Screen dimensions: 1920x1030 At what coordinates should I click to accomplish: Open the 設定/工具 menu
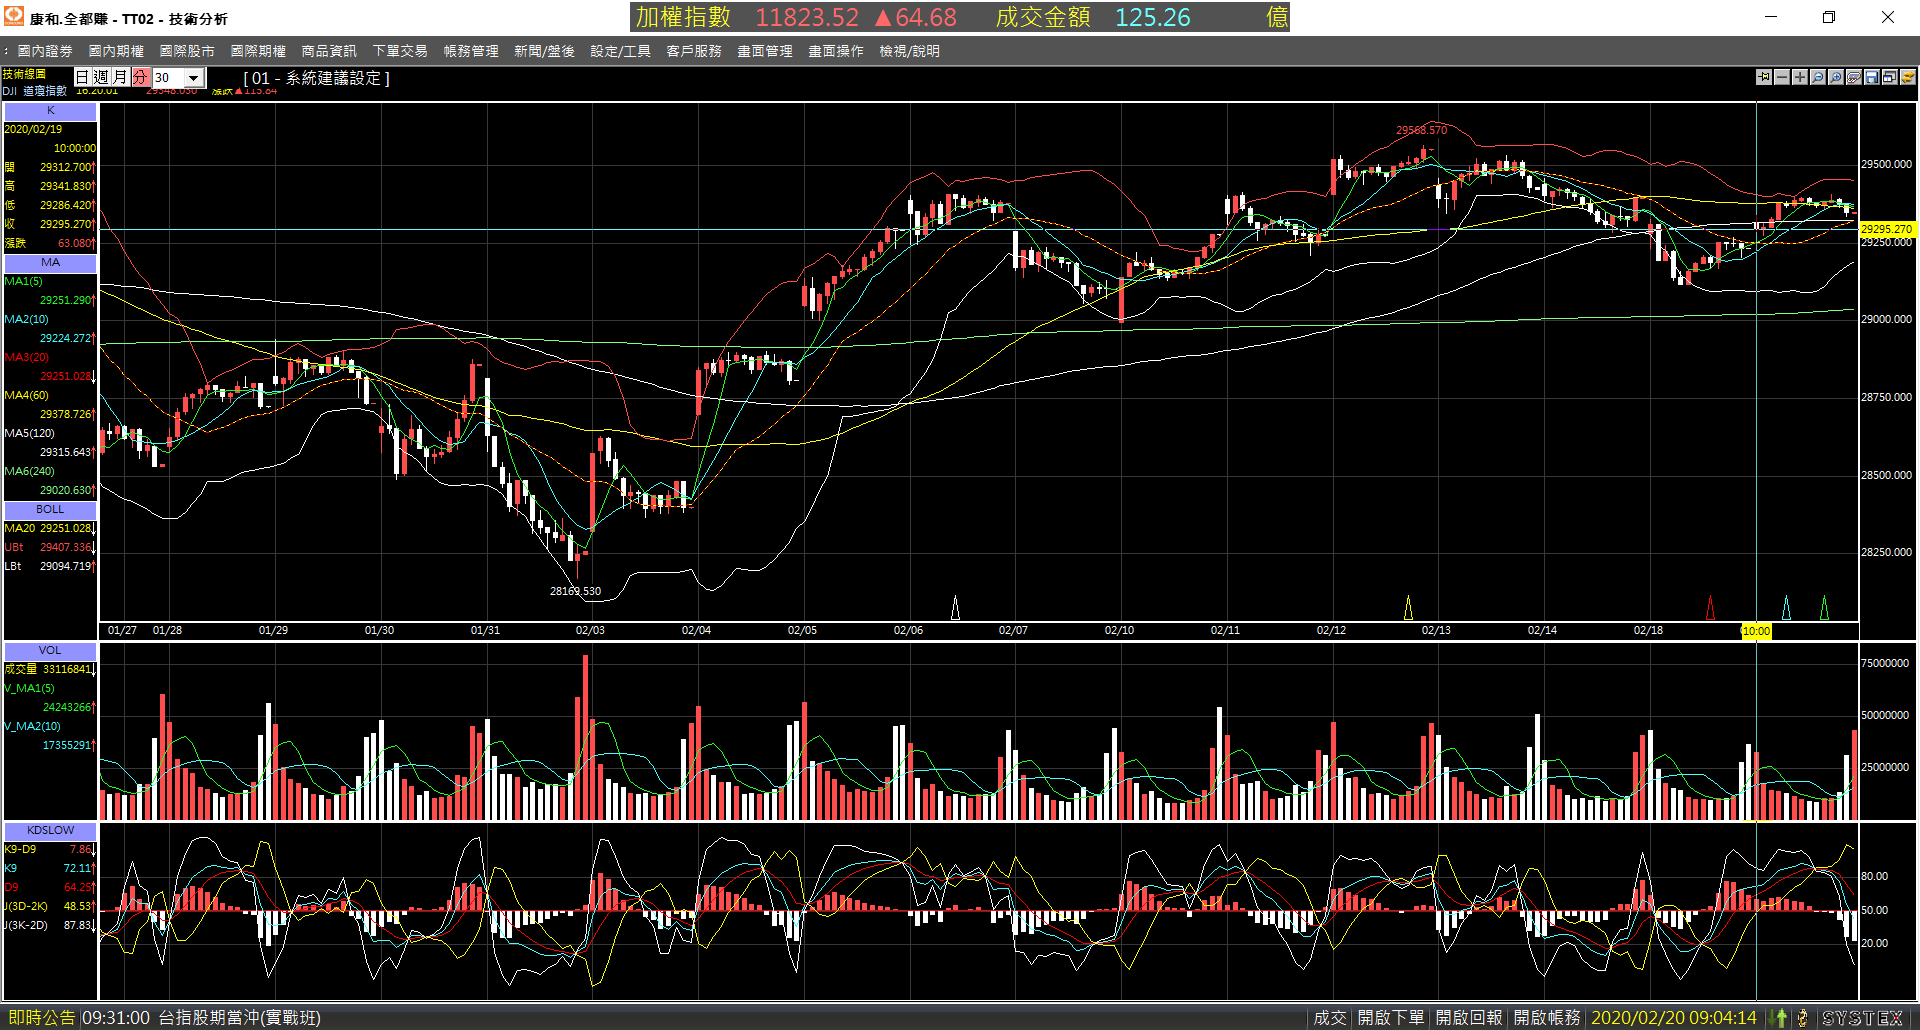pos(620,51)
